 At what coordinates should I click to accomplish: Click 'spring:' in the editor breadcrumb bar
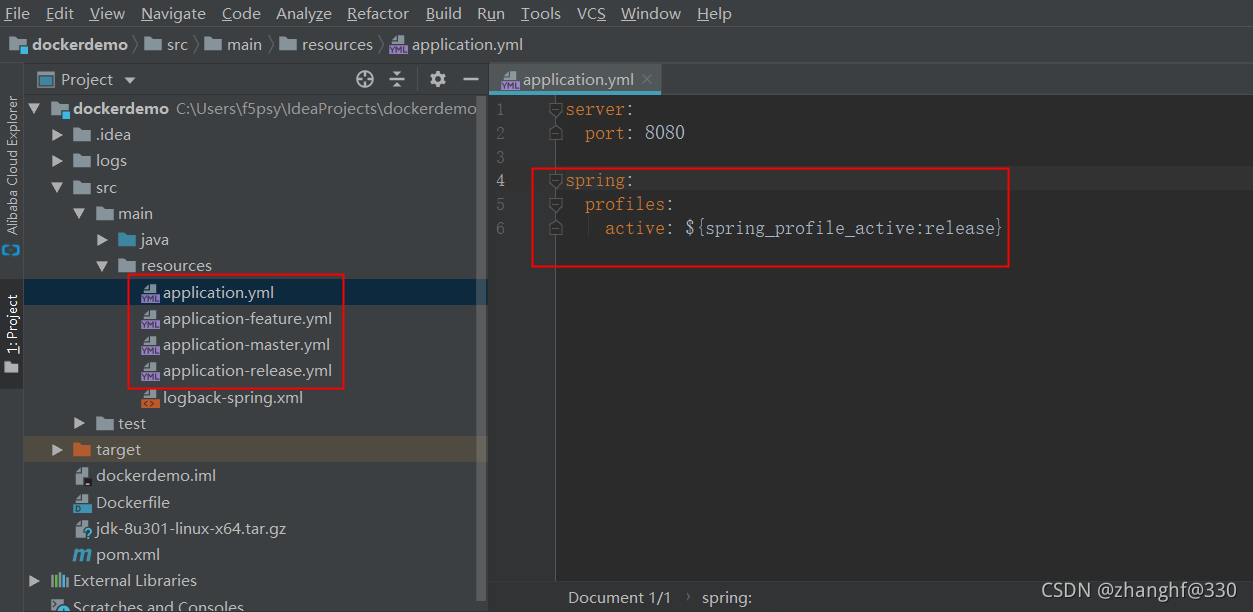coord(727,598)
